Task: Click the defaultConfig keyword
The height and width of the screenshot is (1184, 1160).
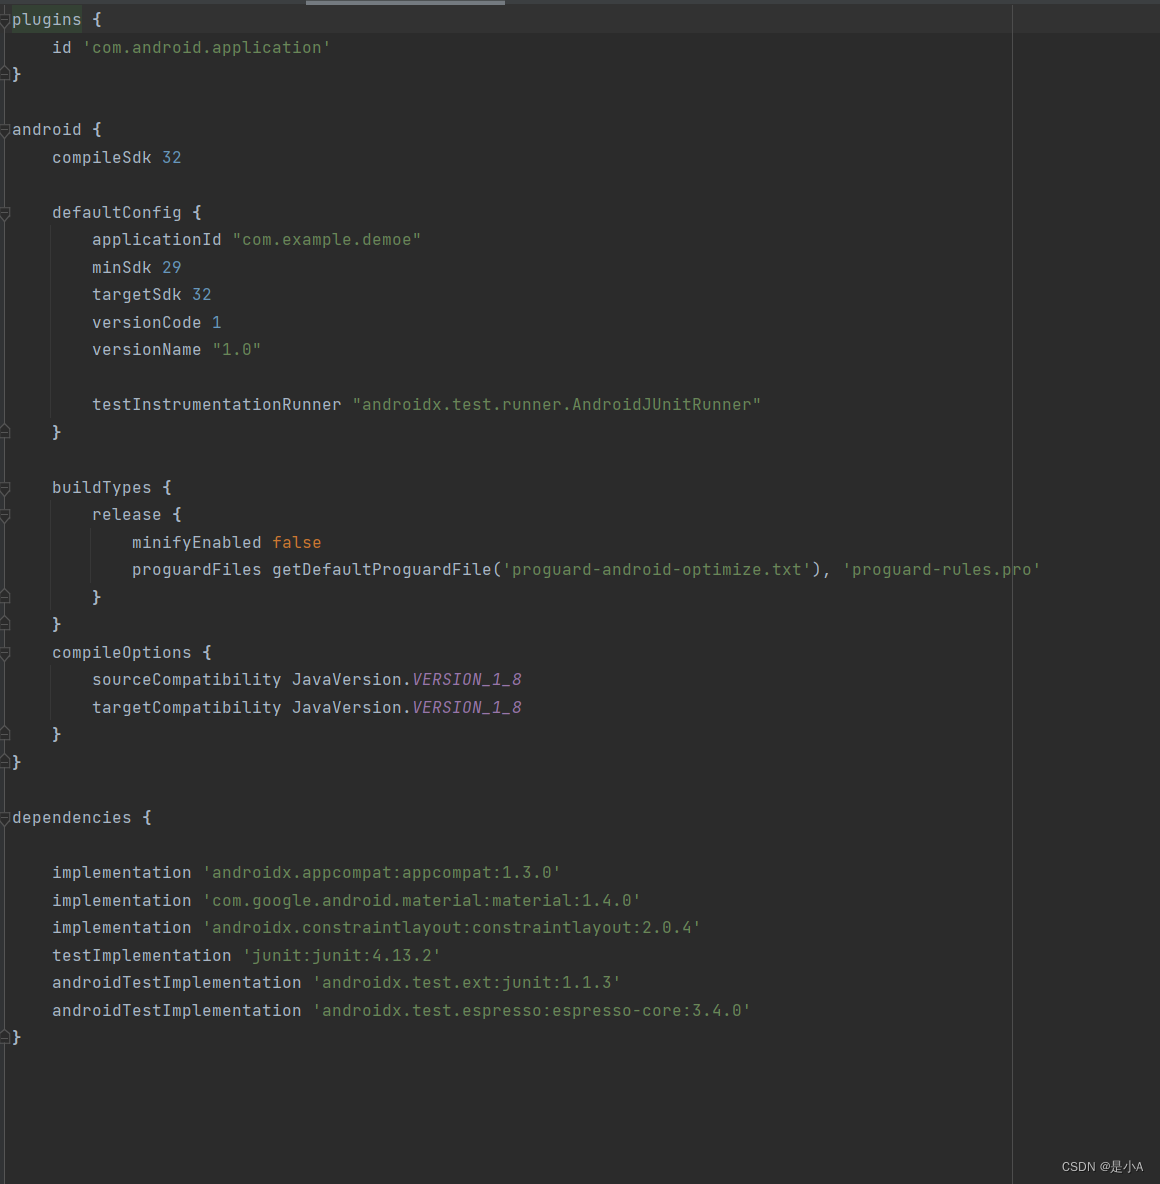Action: 117,213
